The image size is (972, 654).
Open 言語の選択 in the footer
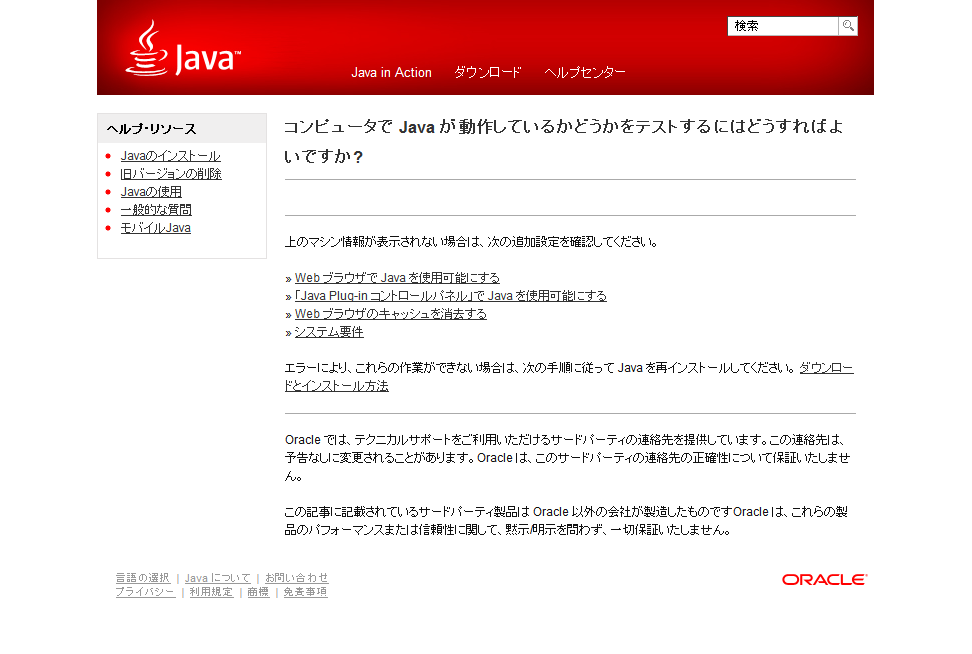pyautogui.click(x=142, y=578)
